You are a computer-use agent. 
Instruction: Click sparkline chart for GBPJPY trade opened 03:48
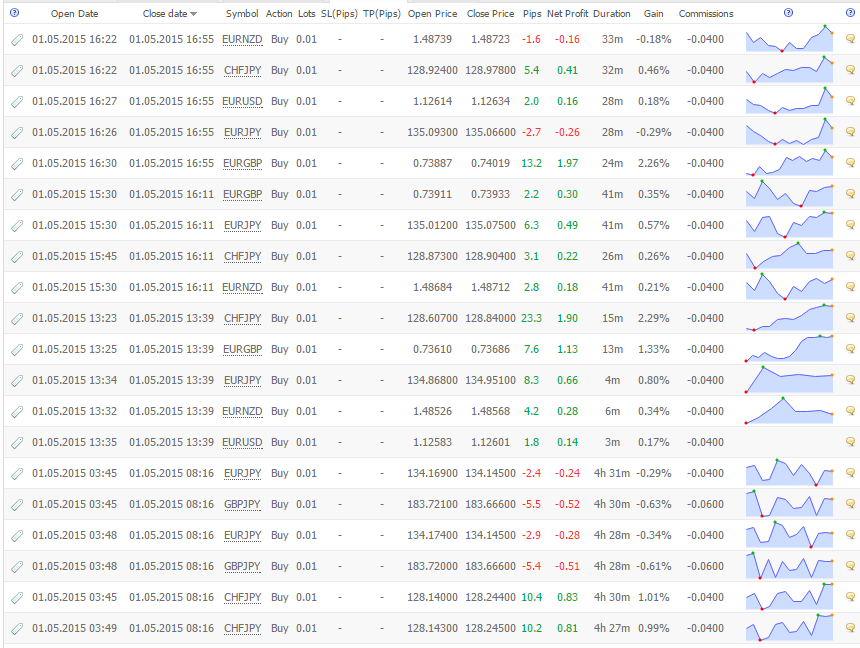click(789, 566)
